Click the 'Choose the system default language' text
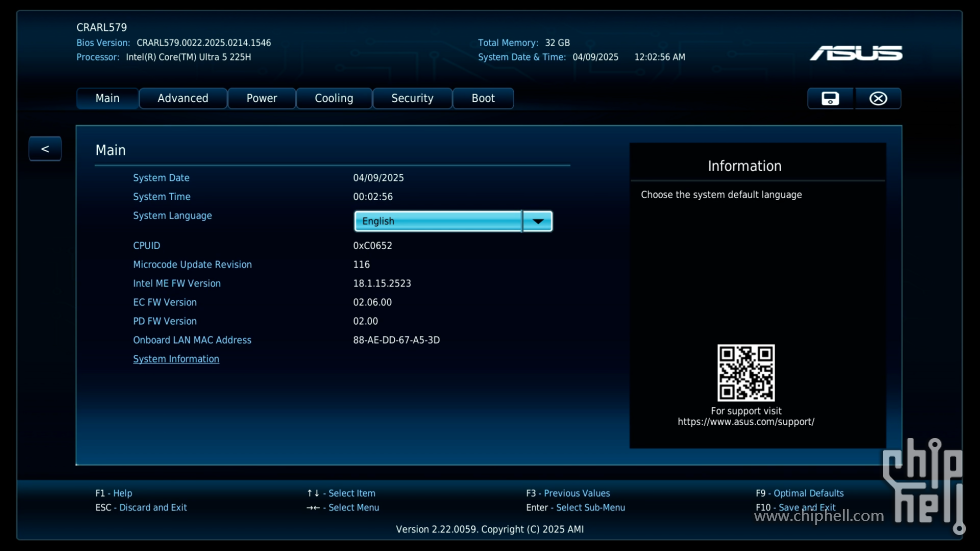This screenshot has height=551, width=980. click(x=721, y=195)
